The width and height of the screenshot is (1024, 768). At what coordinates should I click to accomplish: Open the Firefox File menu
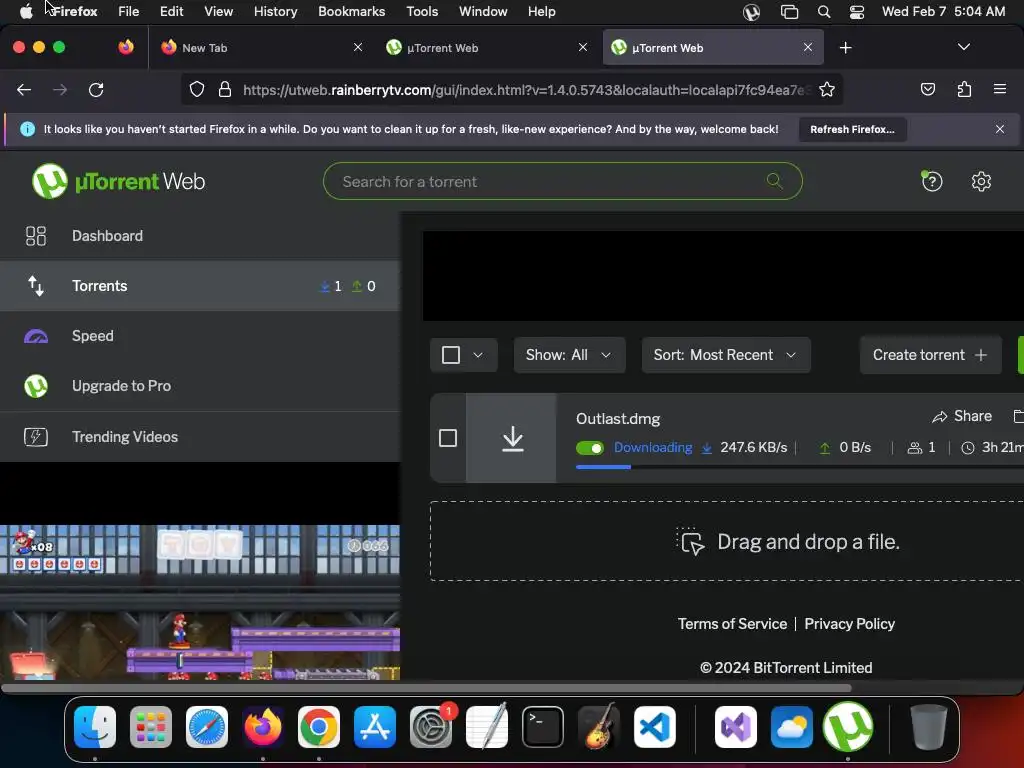point(129,12)
